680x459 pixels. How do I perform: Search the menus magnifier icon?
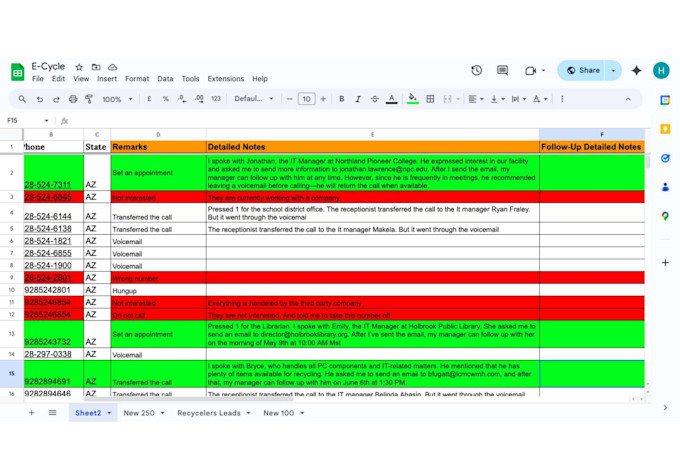tap(22, 99)
